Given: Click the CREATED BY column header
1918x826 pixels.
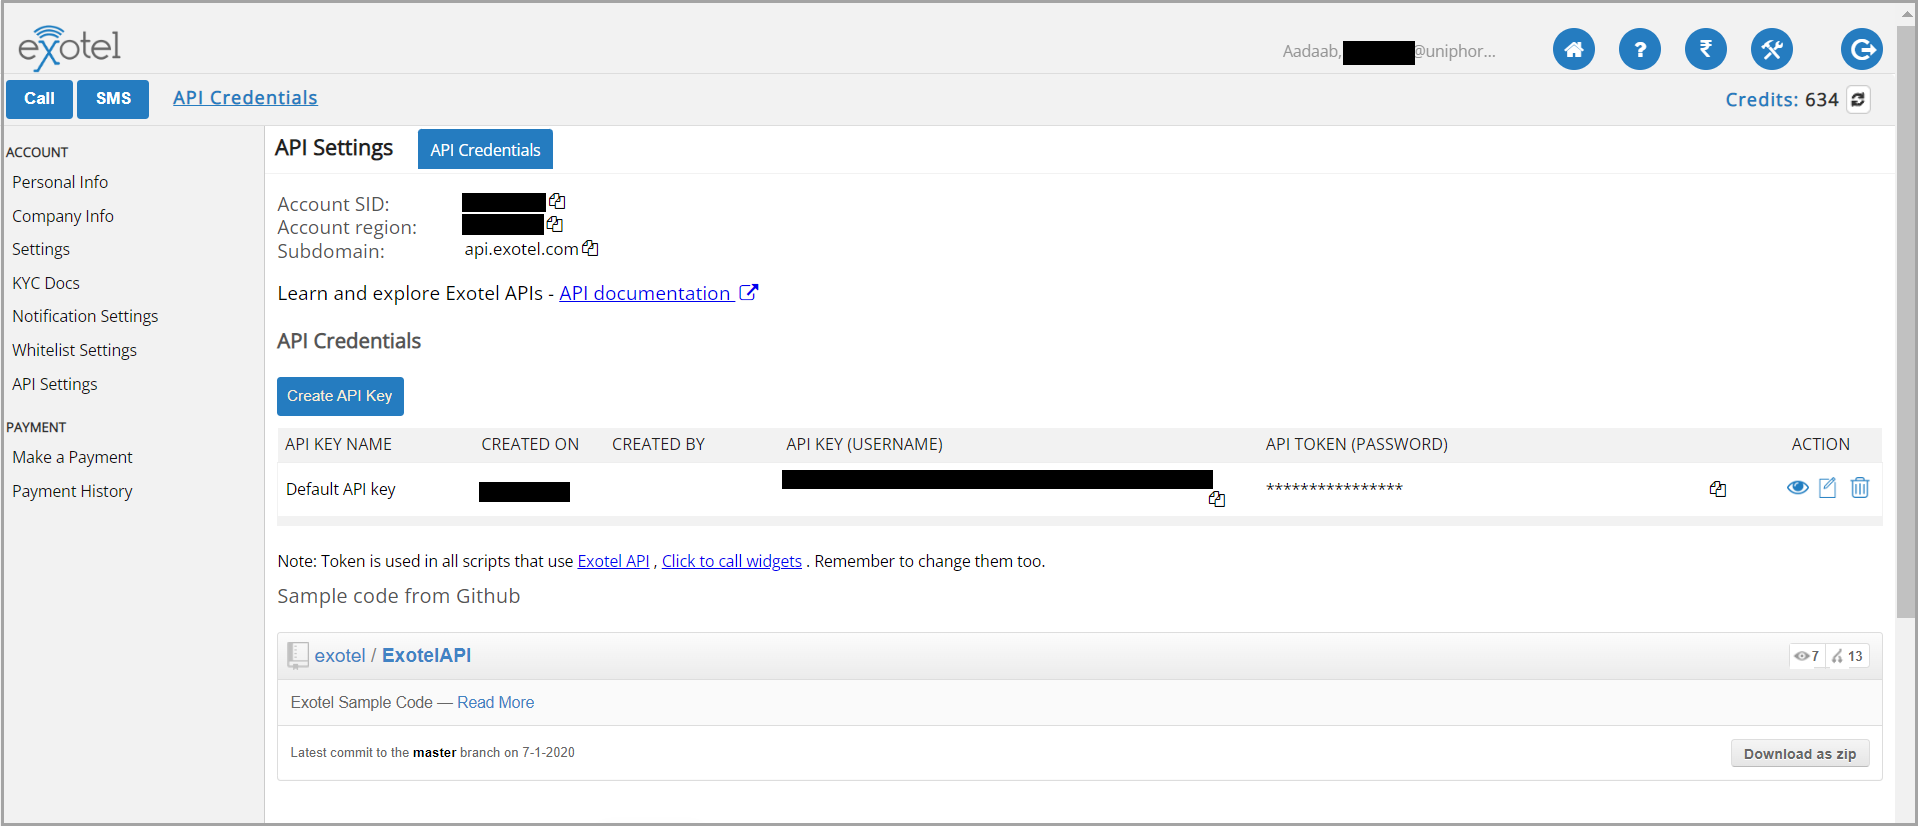Looking at the screenshot, I should 658,444.
